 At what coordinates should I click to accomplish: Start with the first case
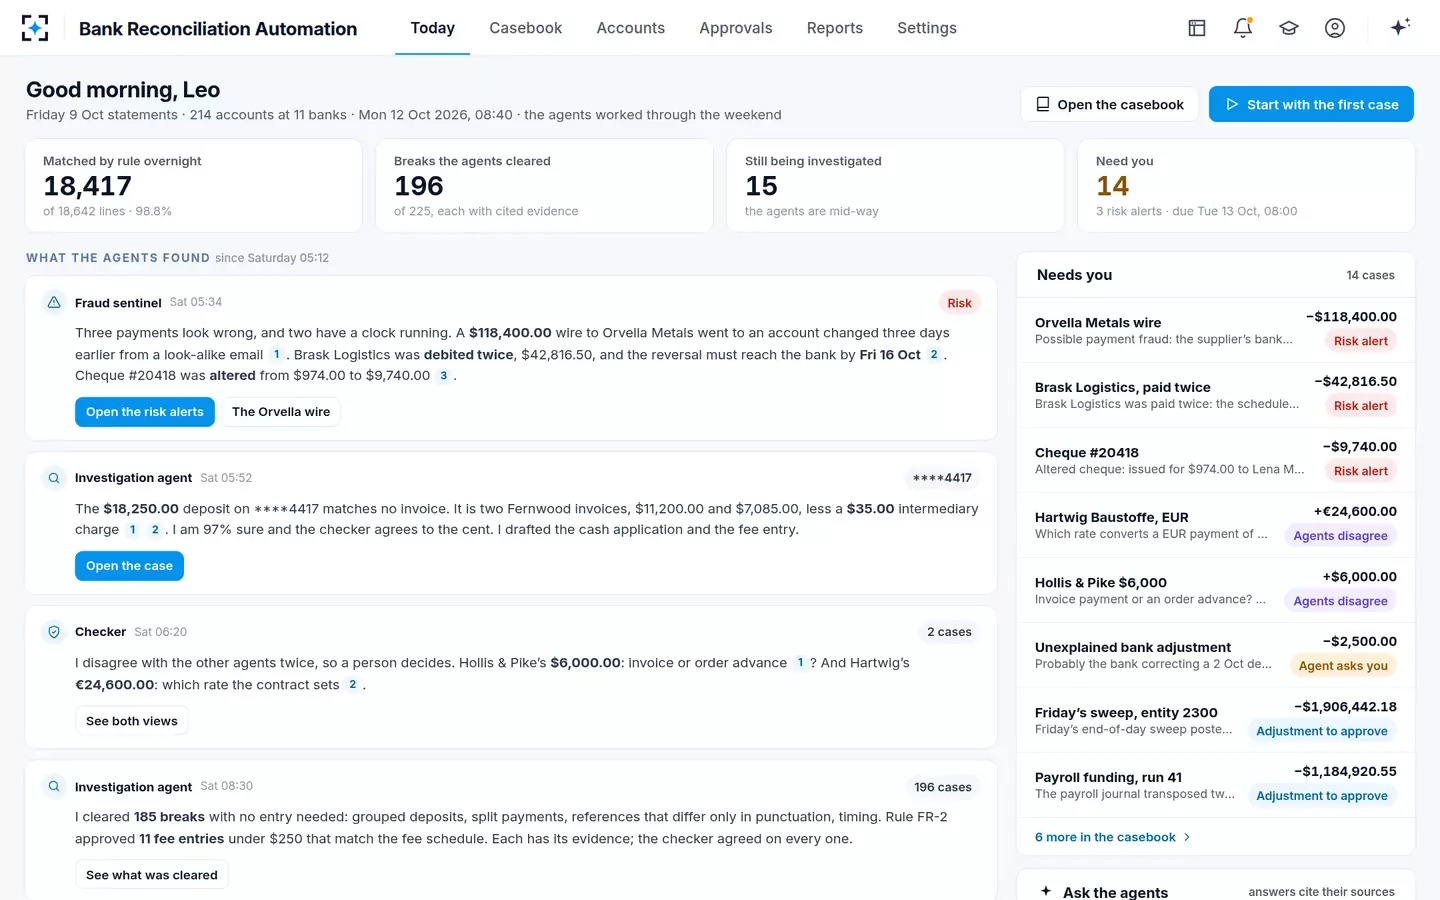coord(1311,104)
